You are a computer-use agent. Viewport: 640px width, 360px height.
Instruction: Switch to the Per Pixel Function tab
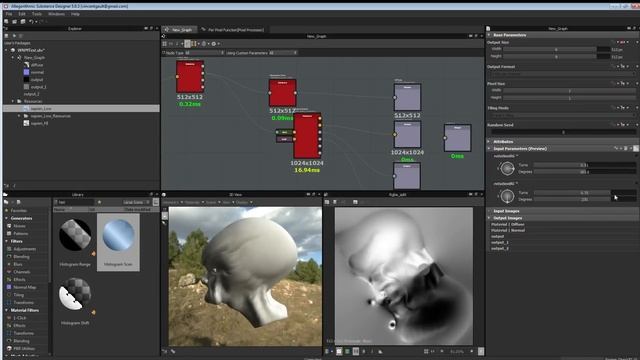click(233, 29)
